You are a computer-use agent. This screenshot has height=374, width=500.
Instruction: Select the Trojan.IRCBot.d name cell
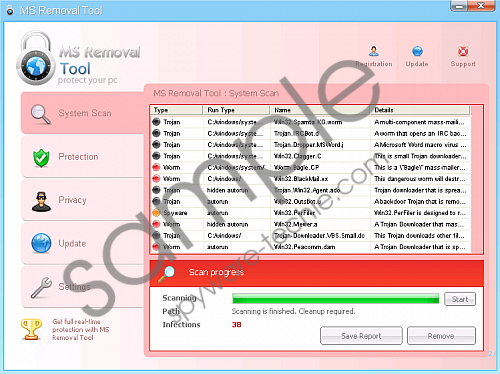point(320,133)
